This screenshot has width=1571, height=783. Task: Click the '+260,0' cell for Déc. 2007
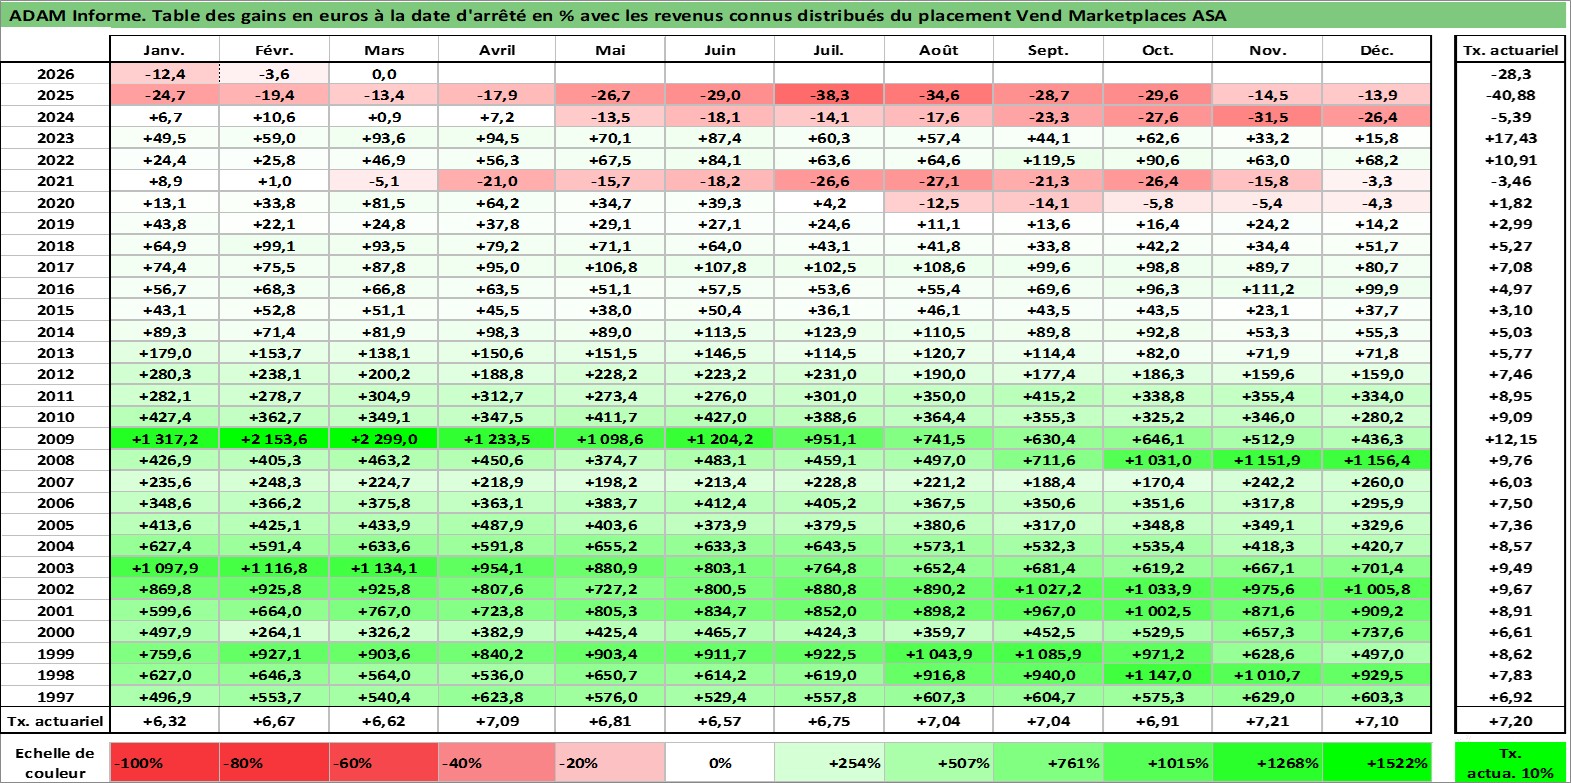click(1376, 482)
